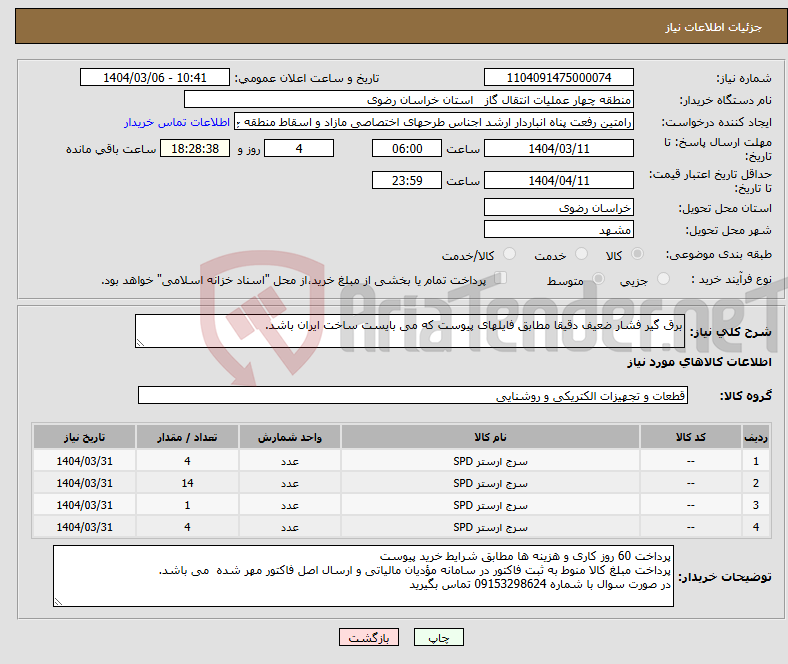Select the خدمت radio button

pyautogui.click(x=581, y=254)
